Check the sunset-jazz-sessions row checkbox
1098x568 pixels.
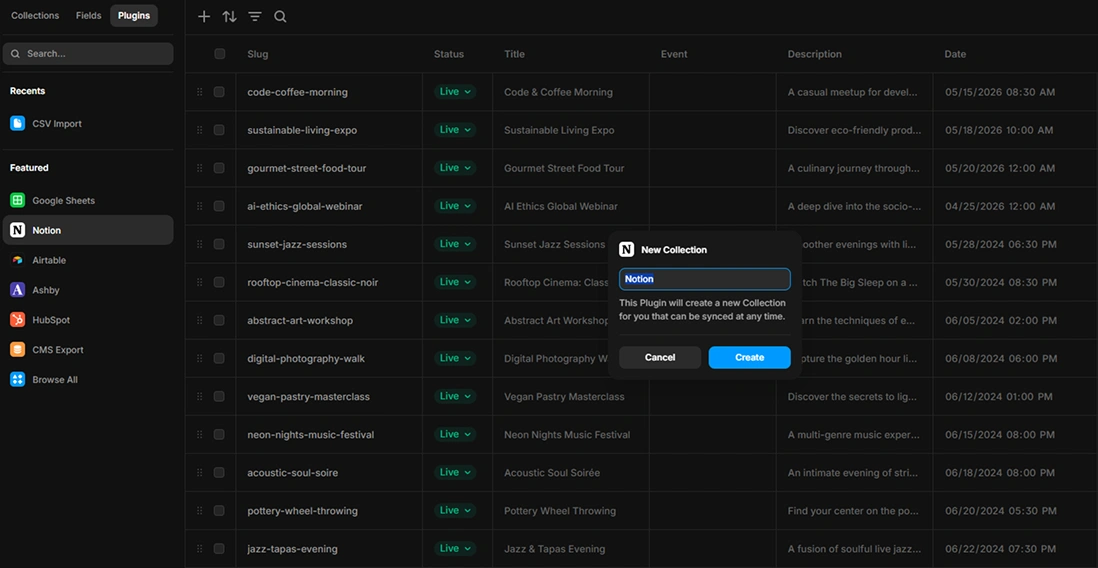point(219,244)
